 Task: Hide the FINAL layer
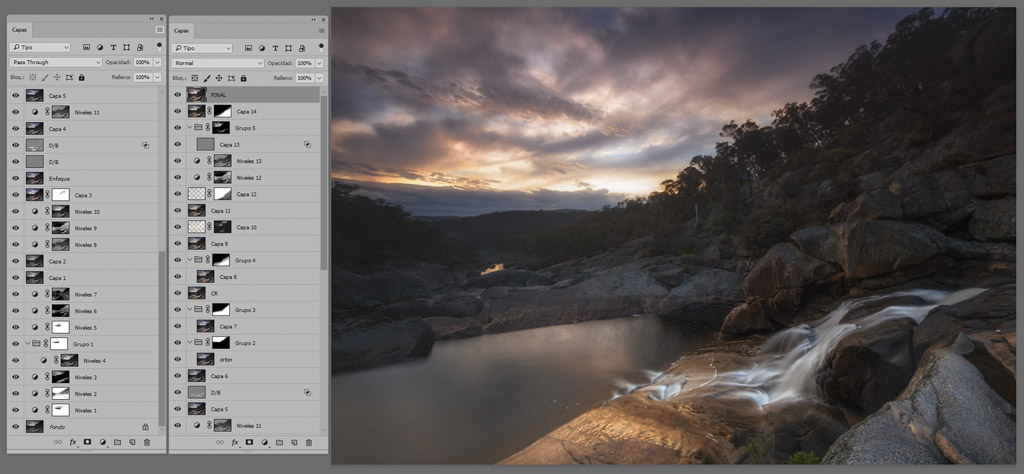pyautogui.click(x=178, y=95)
